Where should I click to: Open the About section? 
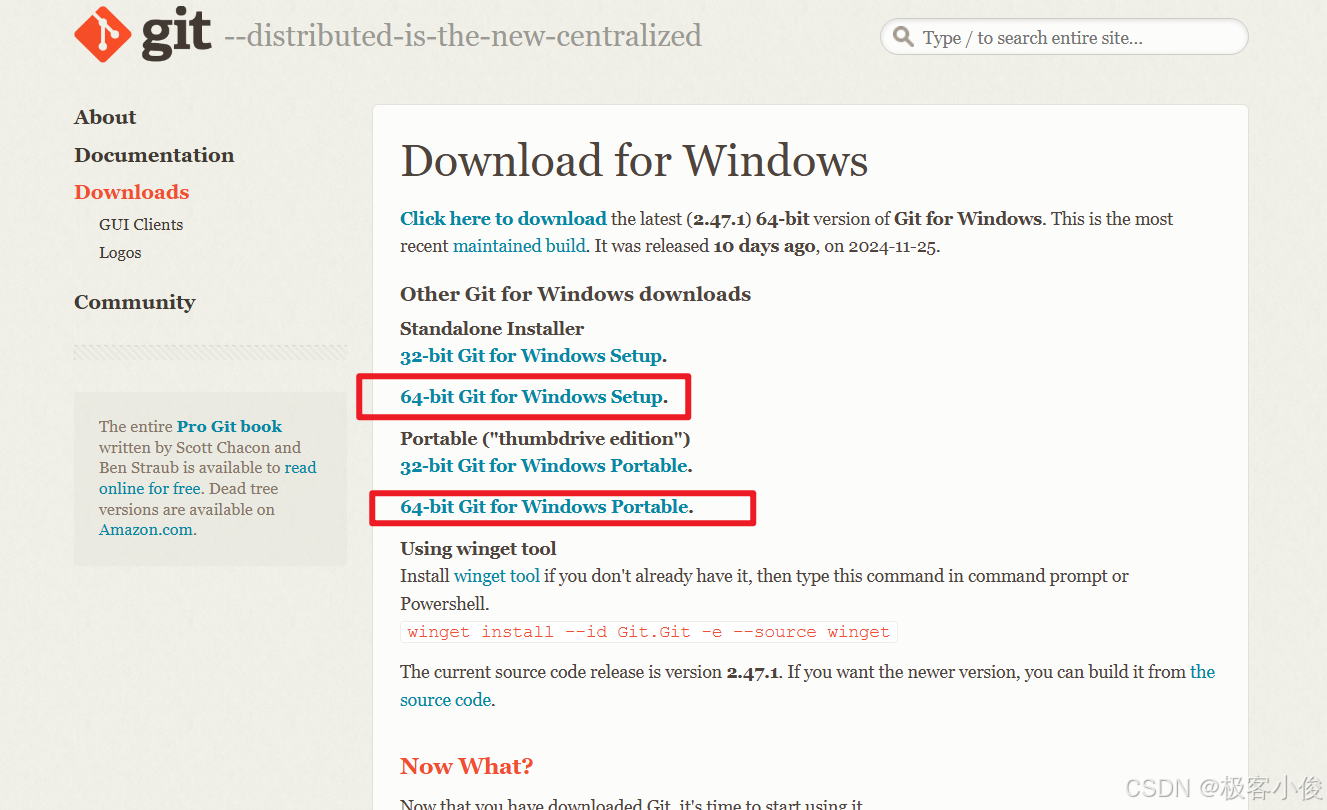click(x=105, y=117)
